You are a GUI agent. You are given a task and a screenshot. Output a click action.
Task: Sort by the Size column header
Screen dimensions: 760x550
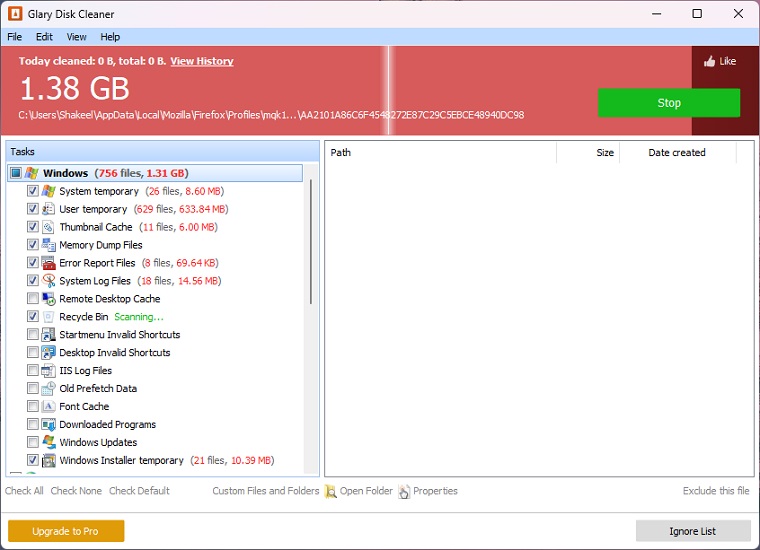tap(588, 153)
